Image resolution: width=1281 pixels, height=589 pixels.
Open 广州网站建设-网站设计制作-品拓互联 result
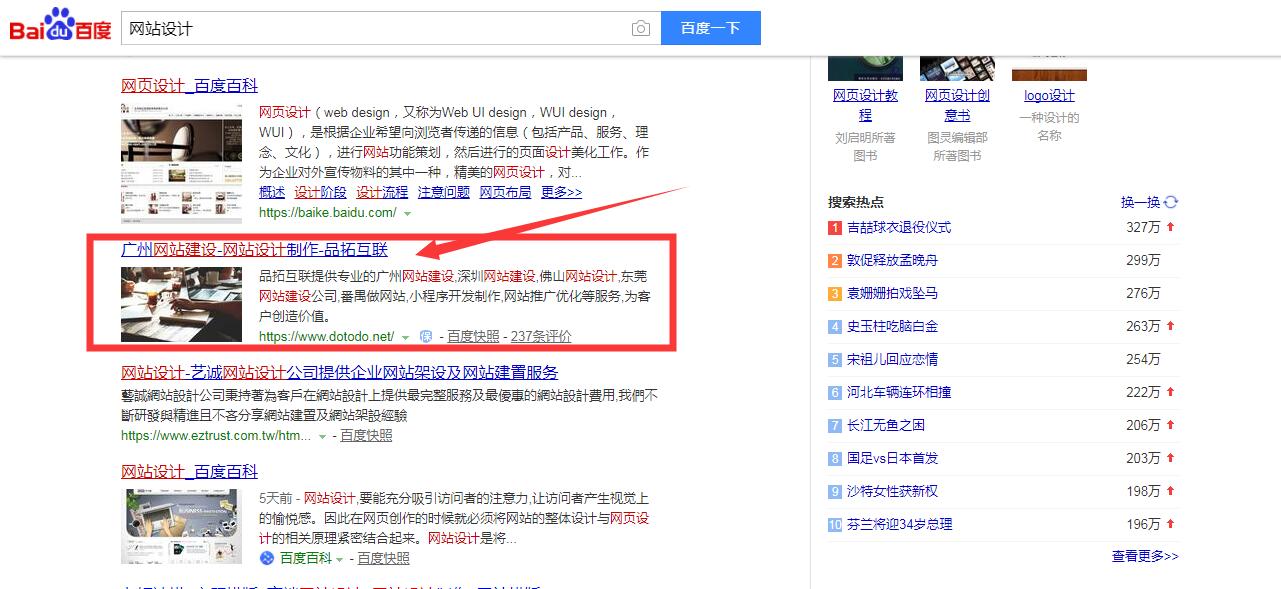point(254,250)
